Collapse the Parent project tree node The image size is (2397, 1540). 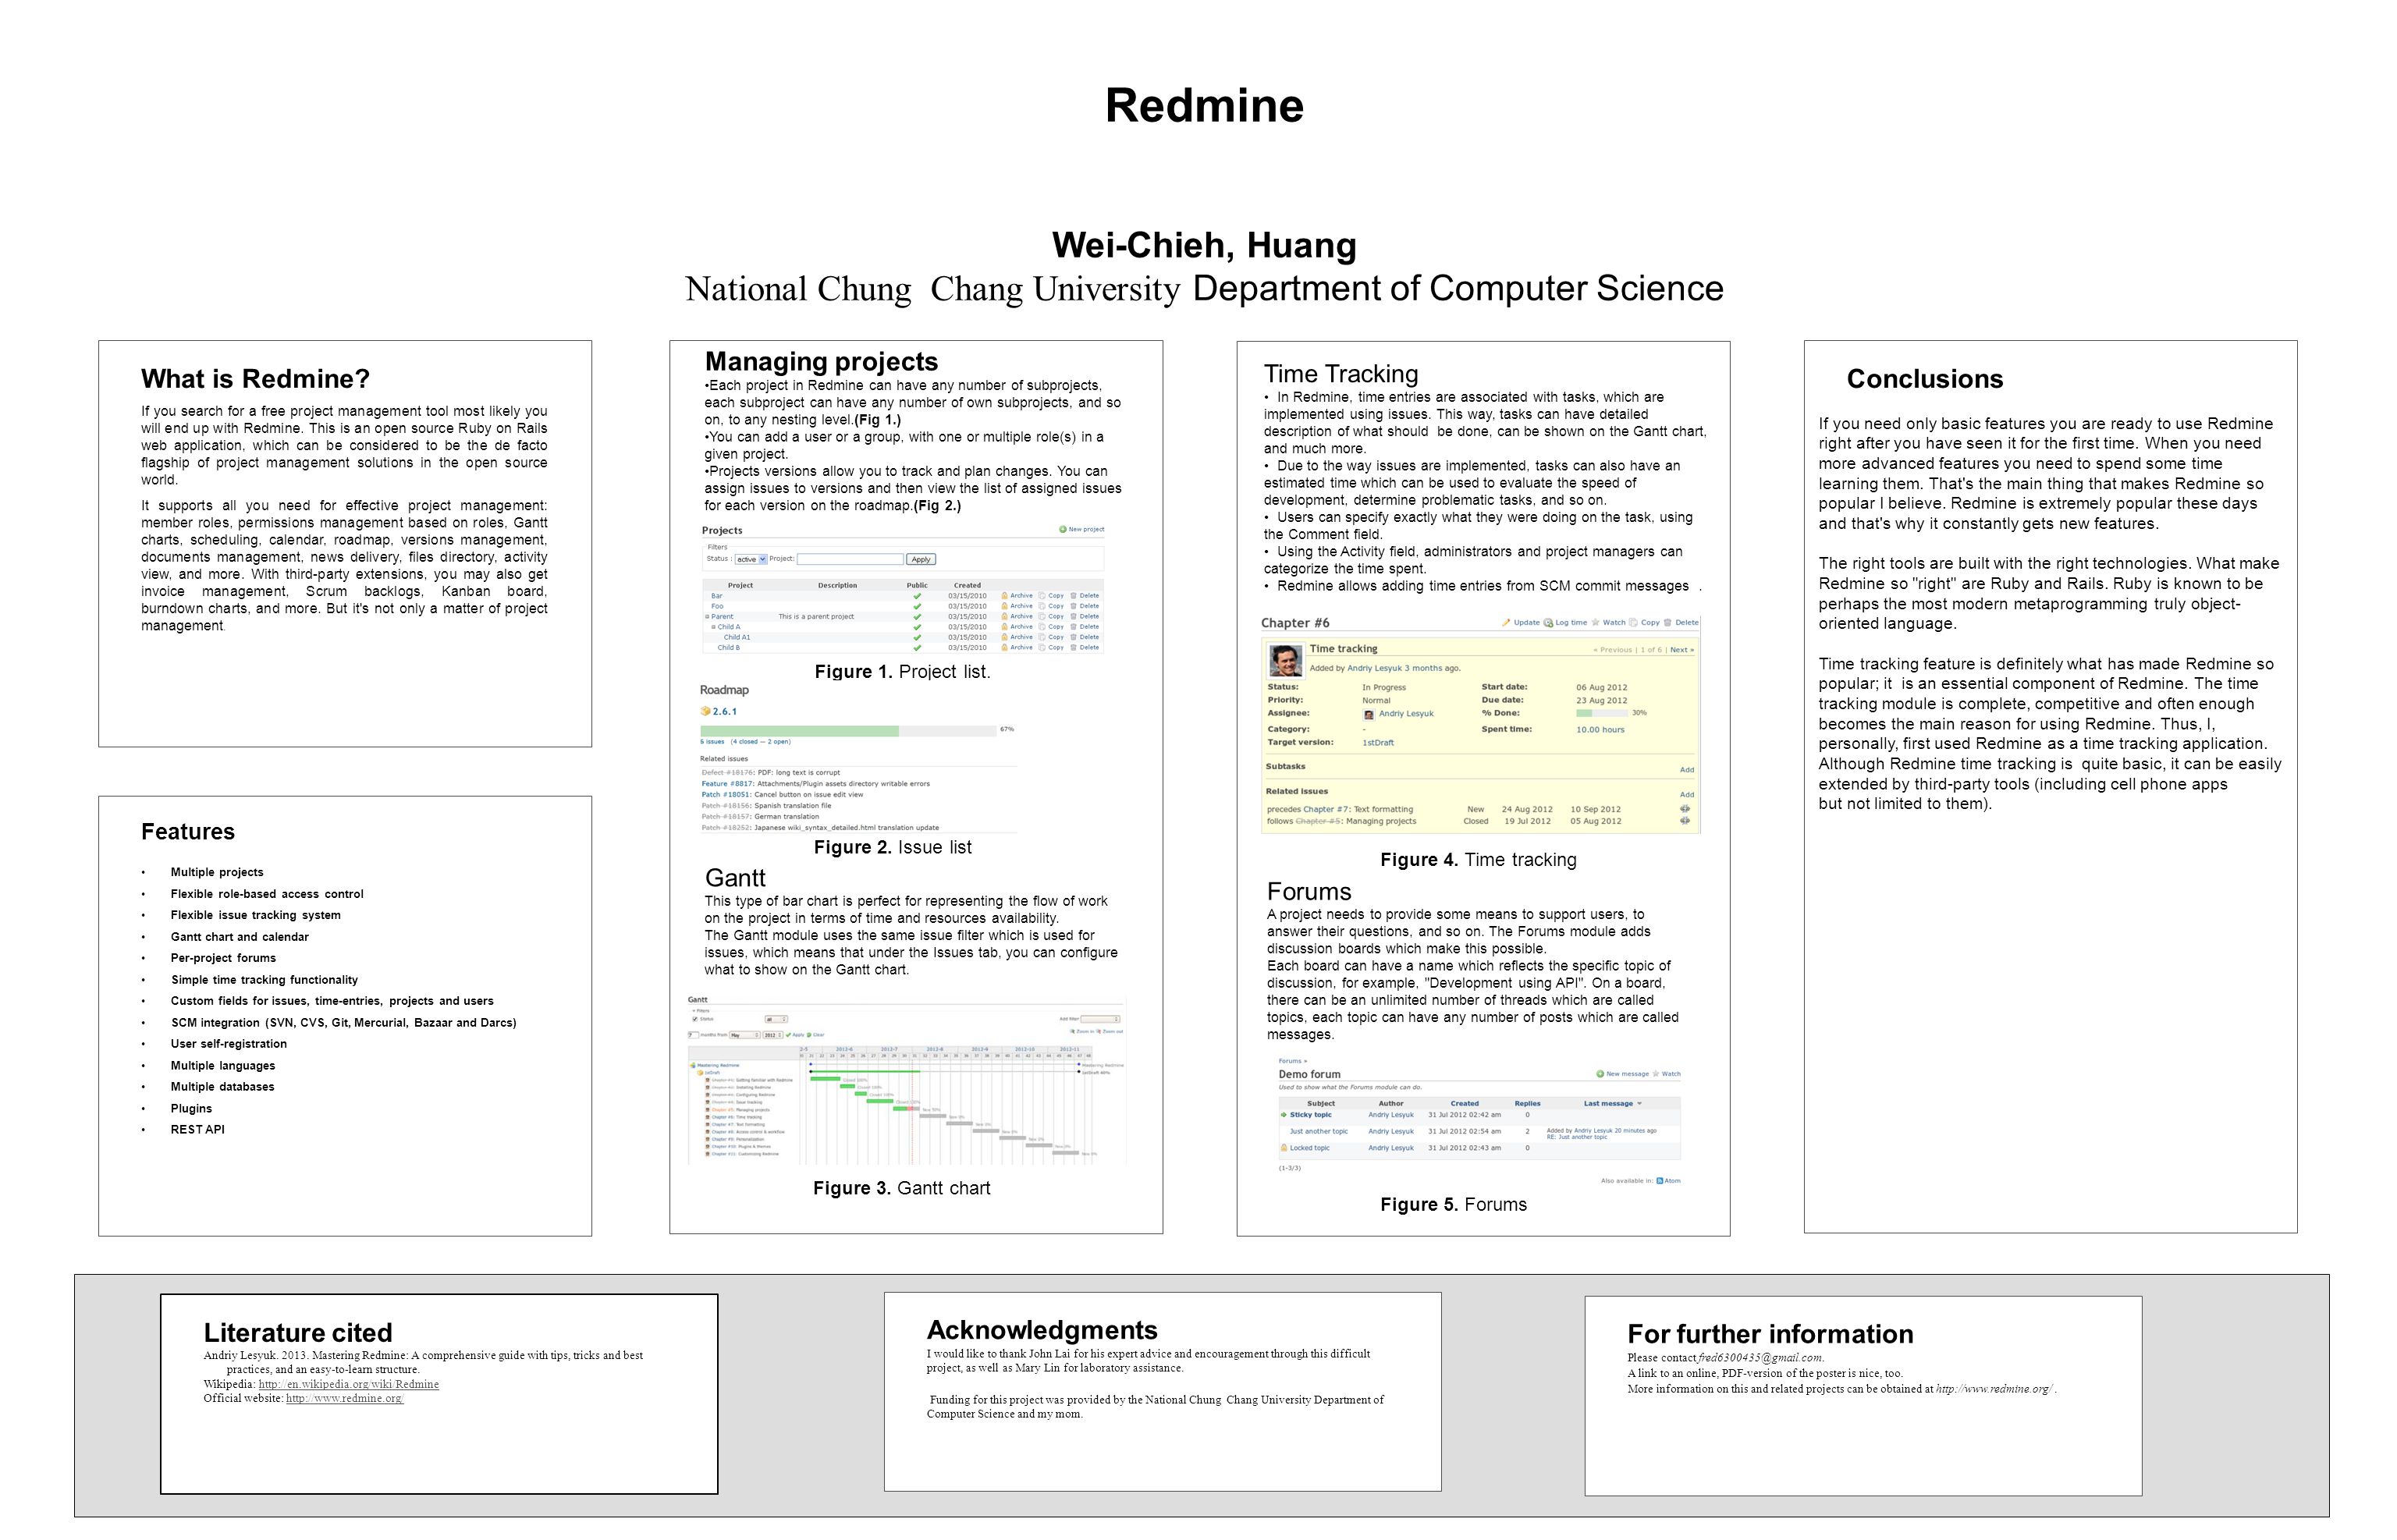(707, 616)
